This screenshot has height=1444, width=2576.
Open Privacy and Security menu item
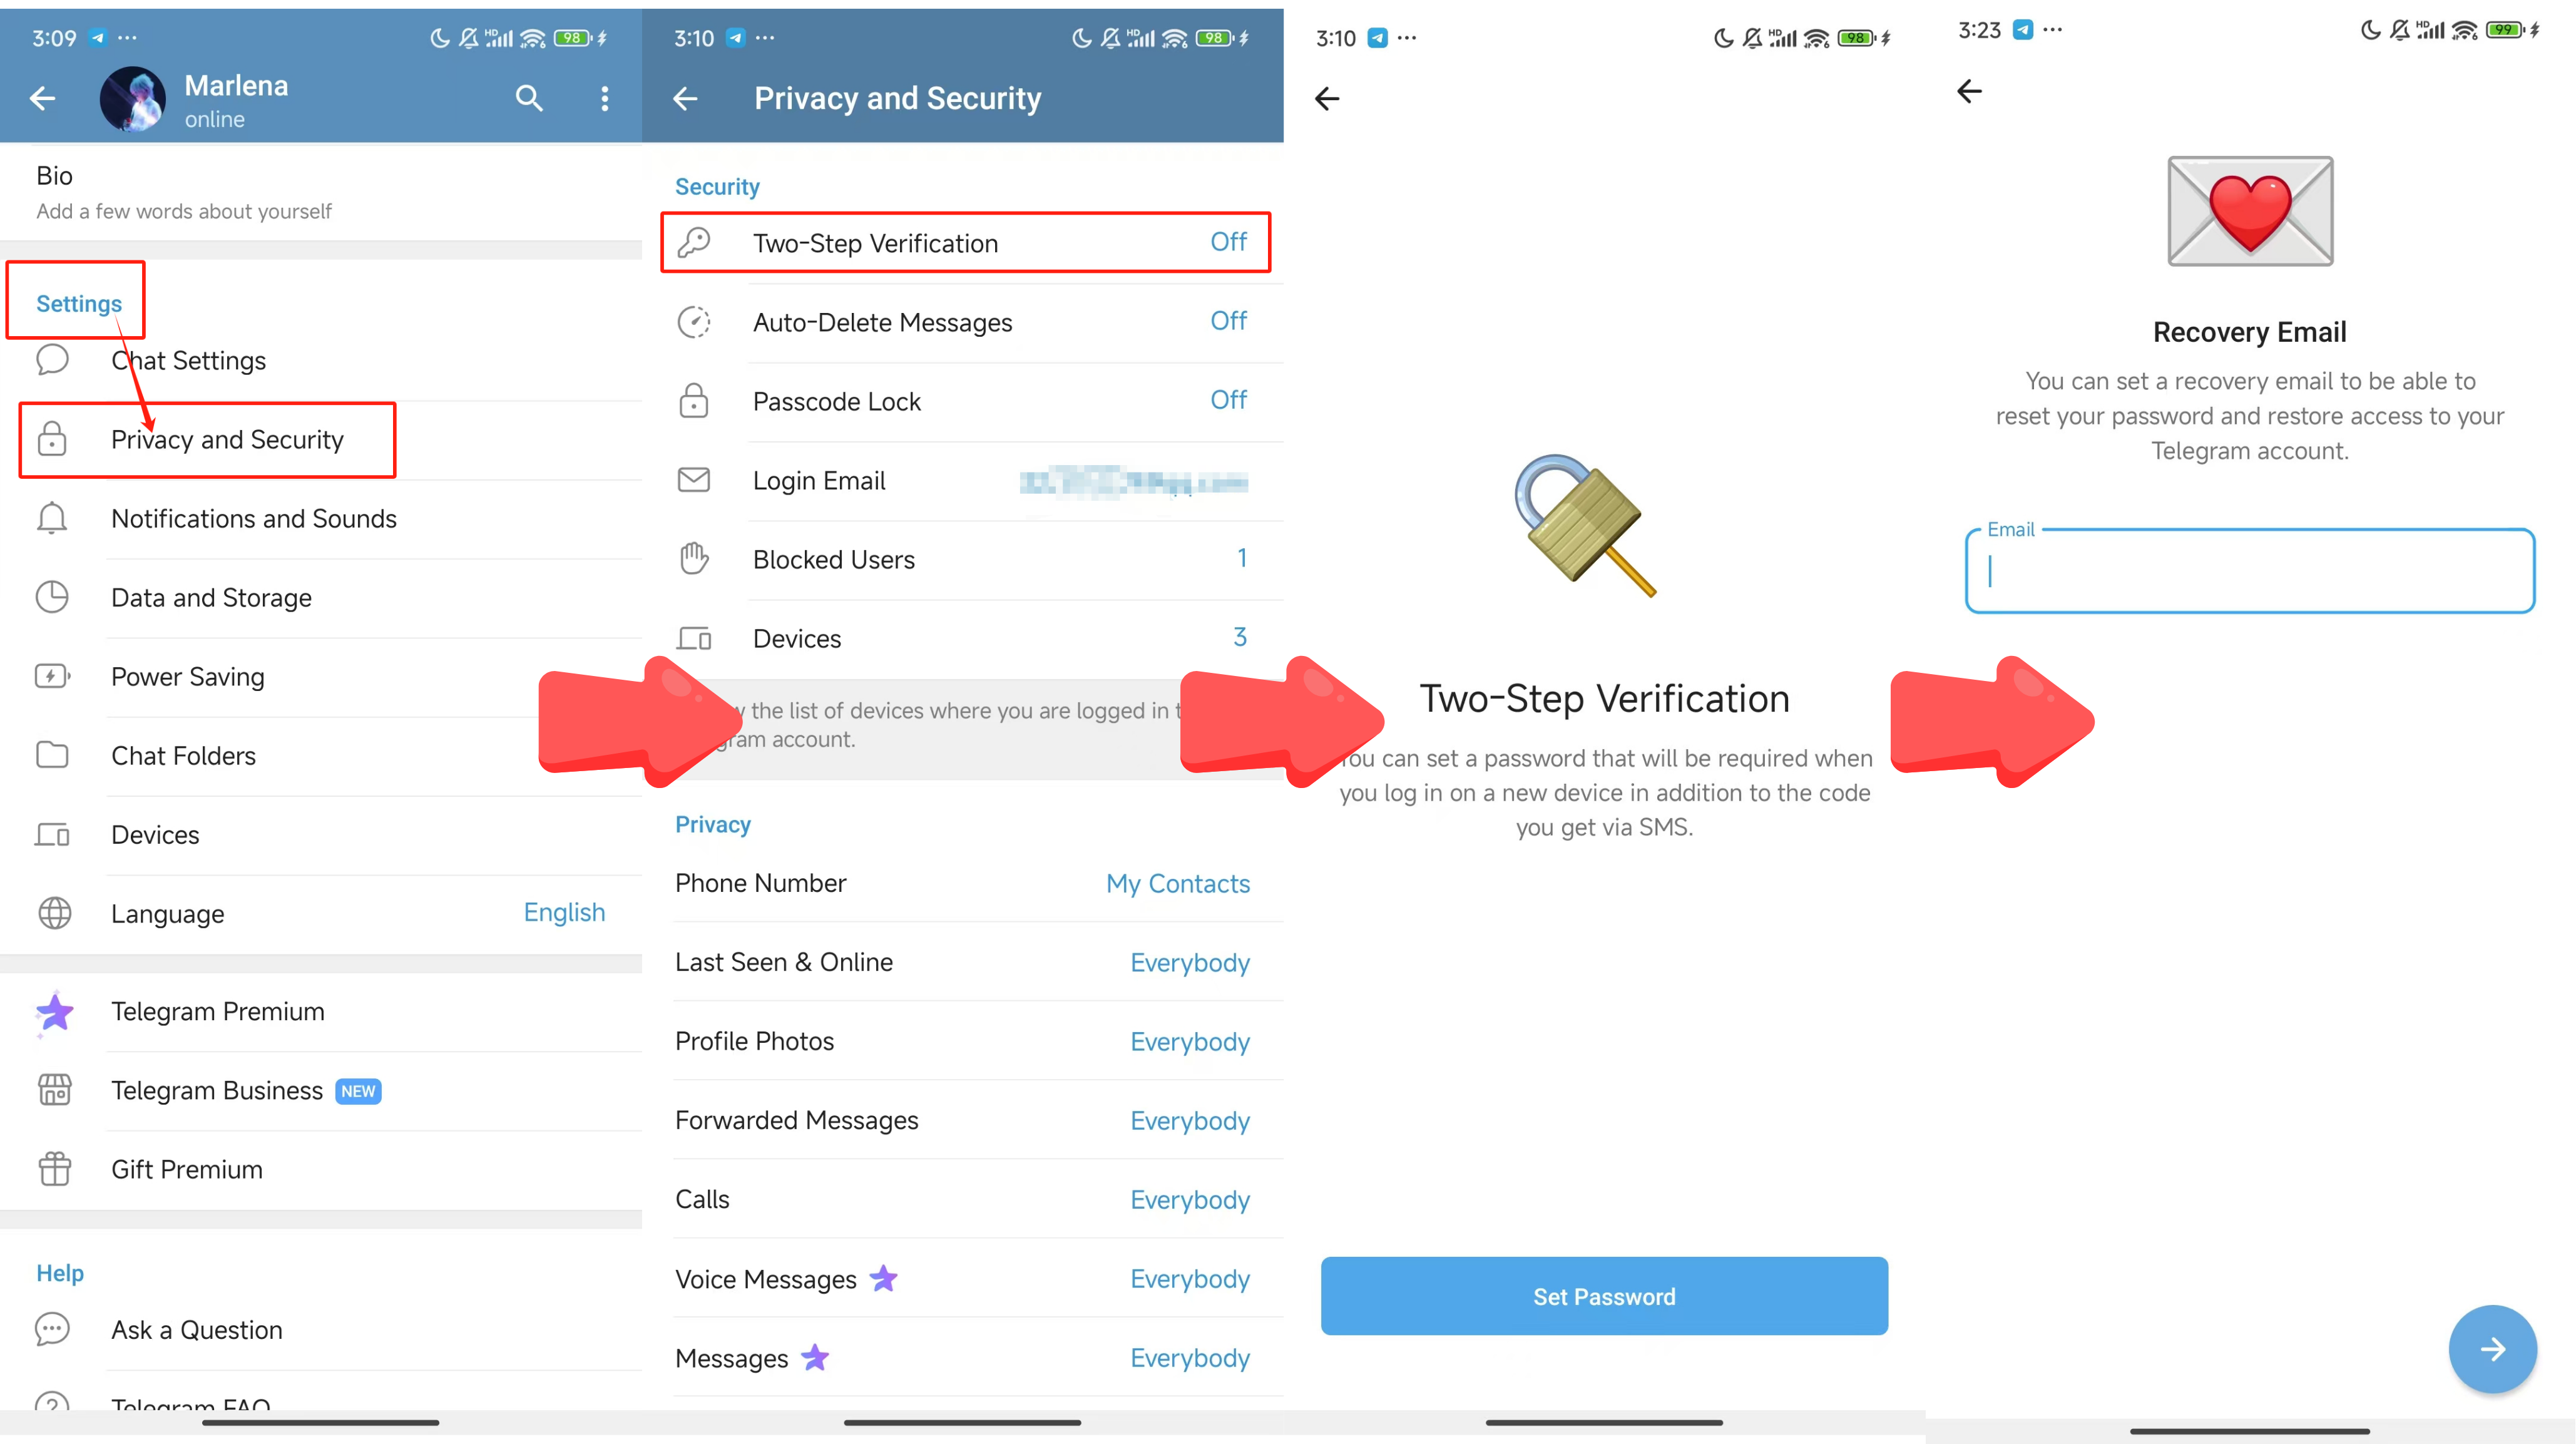click(227, 439)
